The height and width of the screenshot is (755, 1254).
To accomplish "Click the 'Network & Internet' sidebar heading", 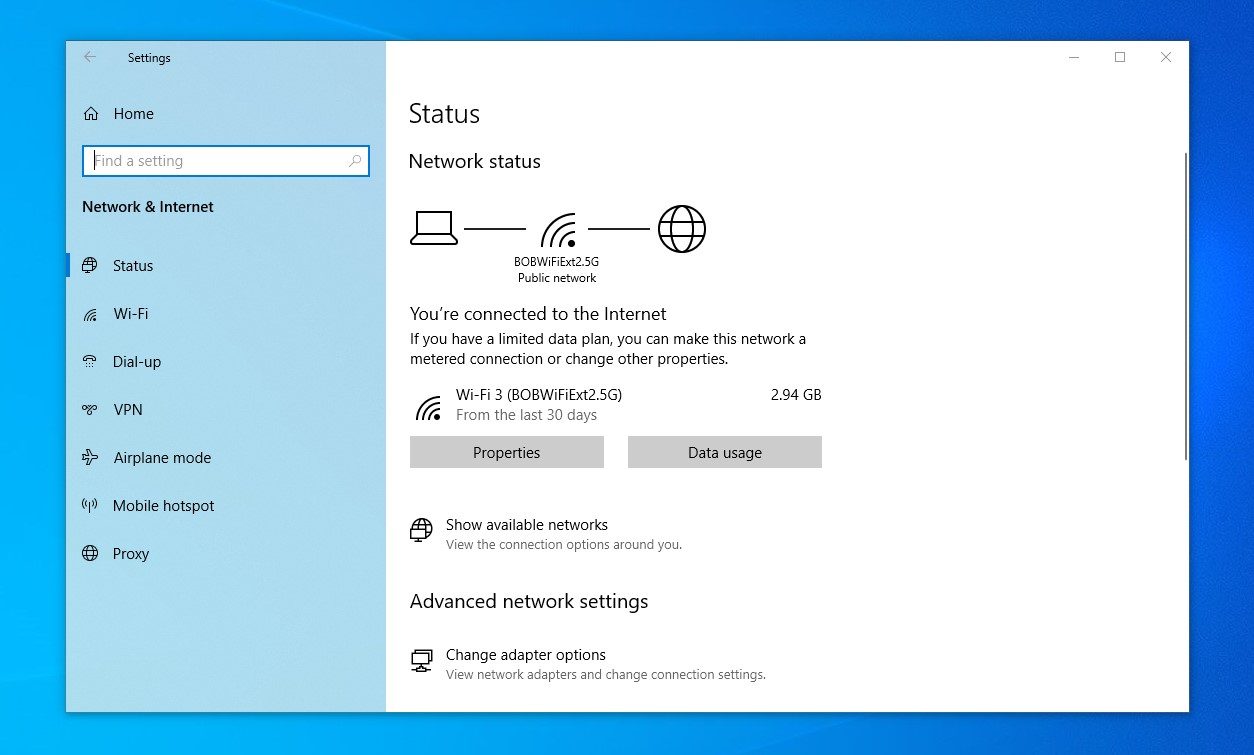I will pyautogui.click(x=148, y=207).
